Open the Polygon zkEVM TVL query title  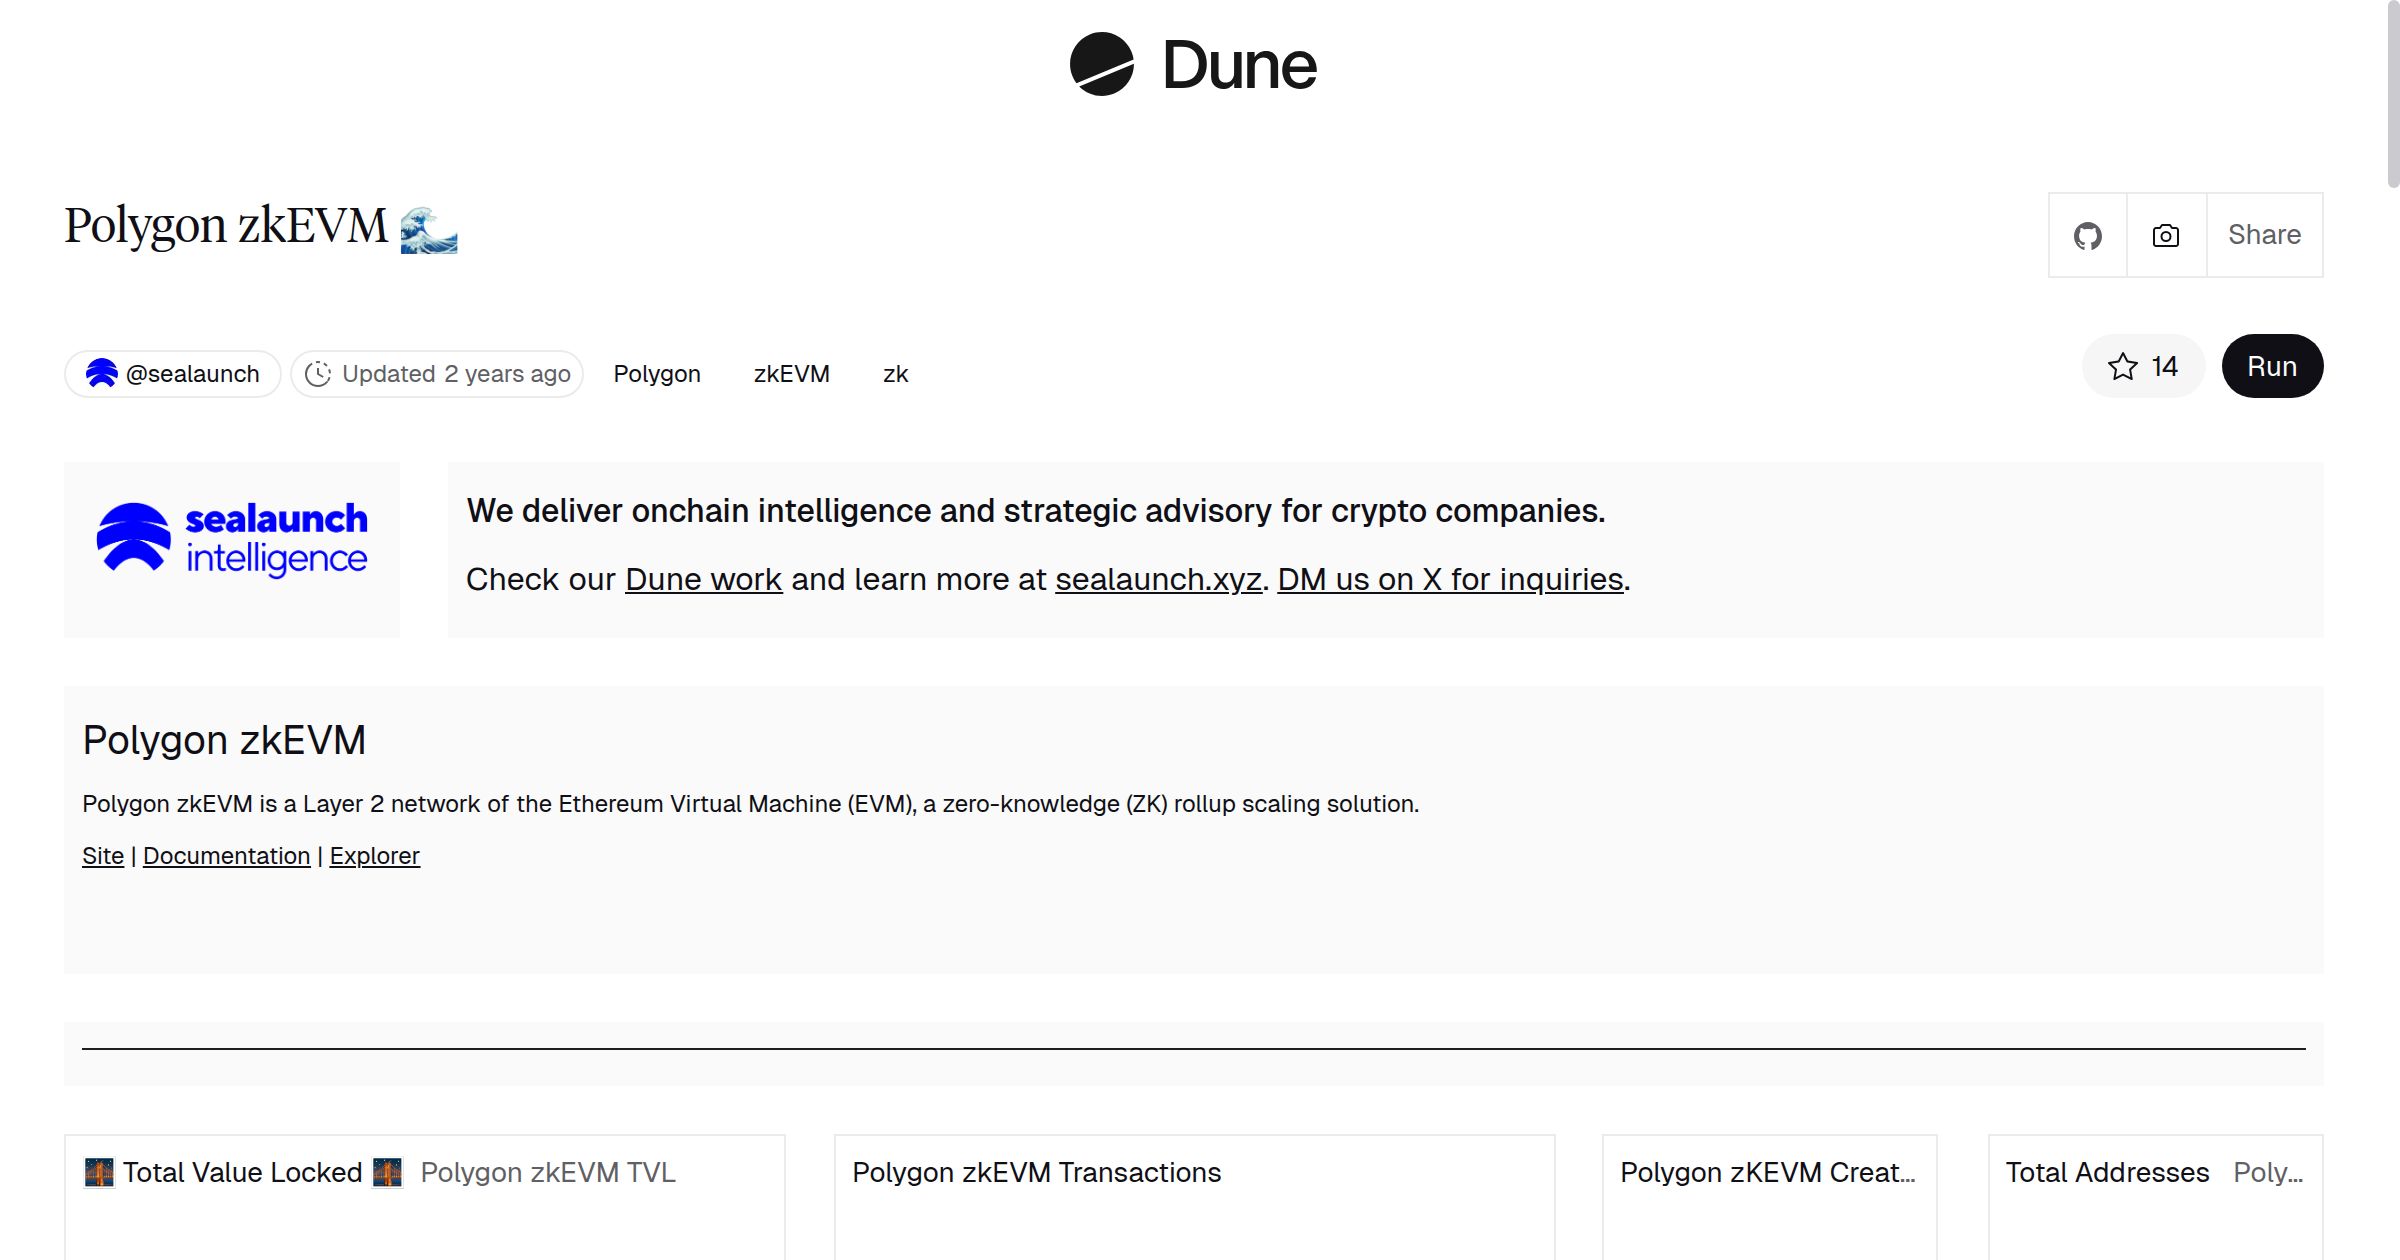tap(547, 1172)
